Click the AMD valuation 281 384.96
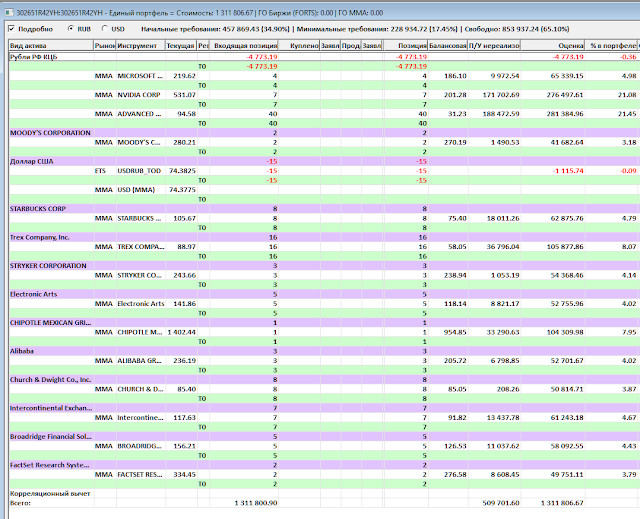The height and width of the screenshot is (519, 640). click(x=565, y=114)
